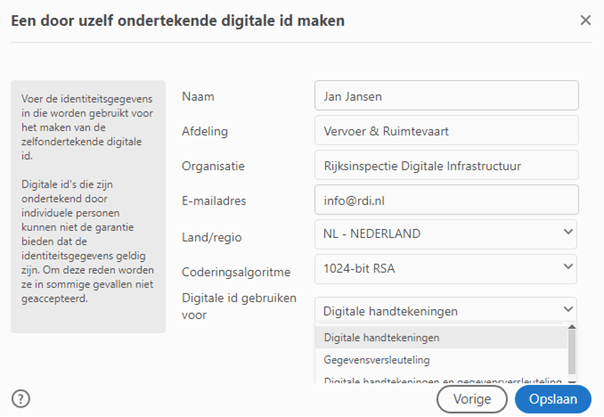
Task: Close the digital ID dialog
Action: pyautogui.click(x=586, y=20)
